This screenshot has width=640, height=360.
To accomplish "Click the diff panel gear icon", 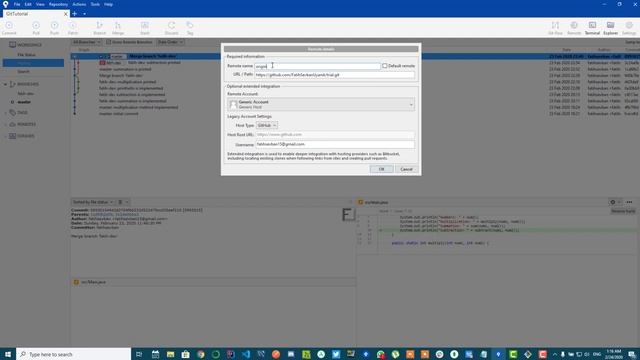I will point(613,202).
